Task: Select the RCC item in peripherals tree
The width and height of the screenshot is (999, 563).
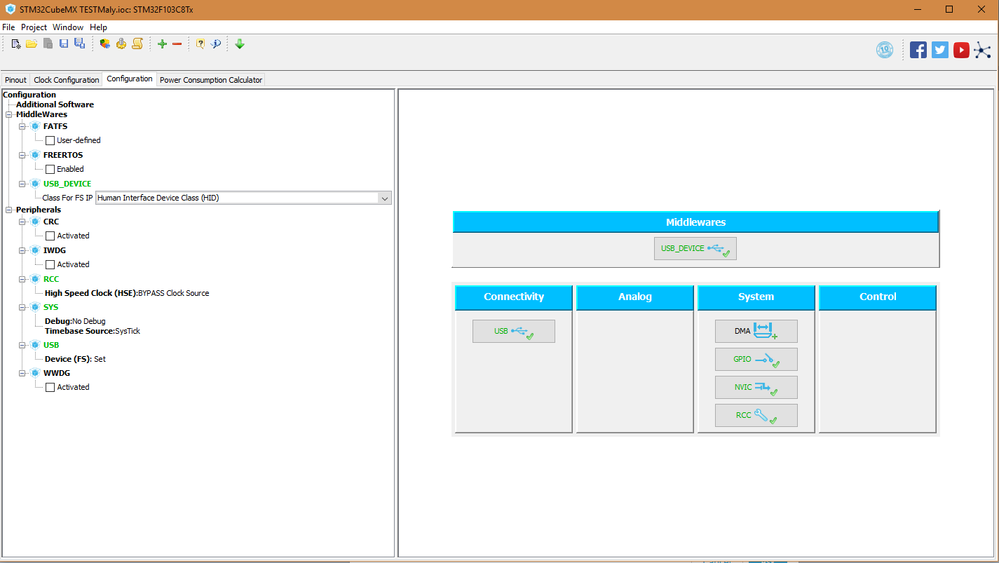Action: click(51, 279)
